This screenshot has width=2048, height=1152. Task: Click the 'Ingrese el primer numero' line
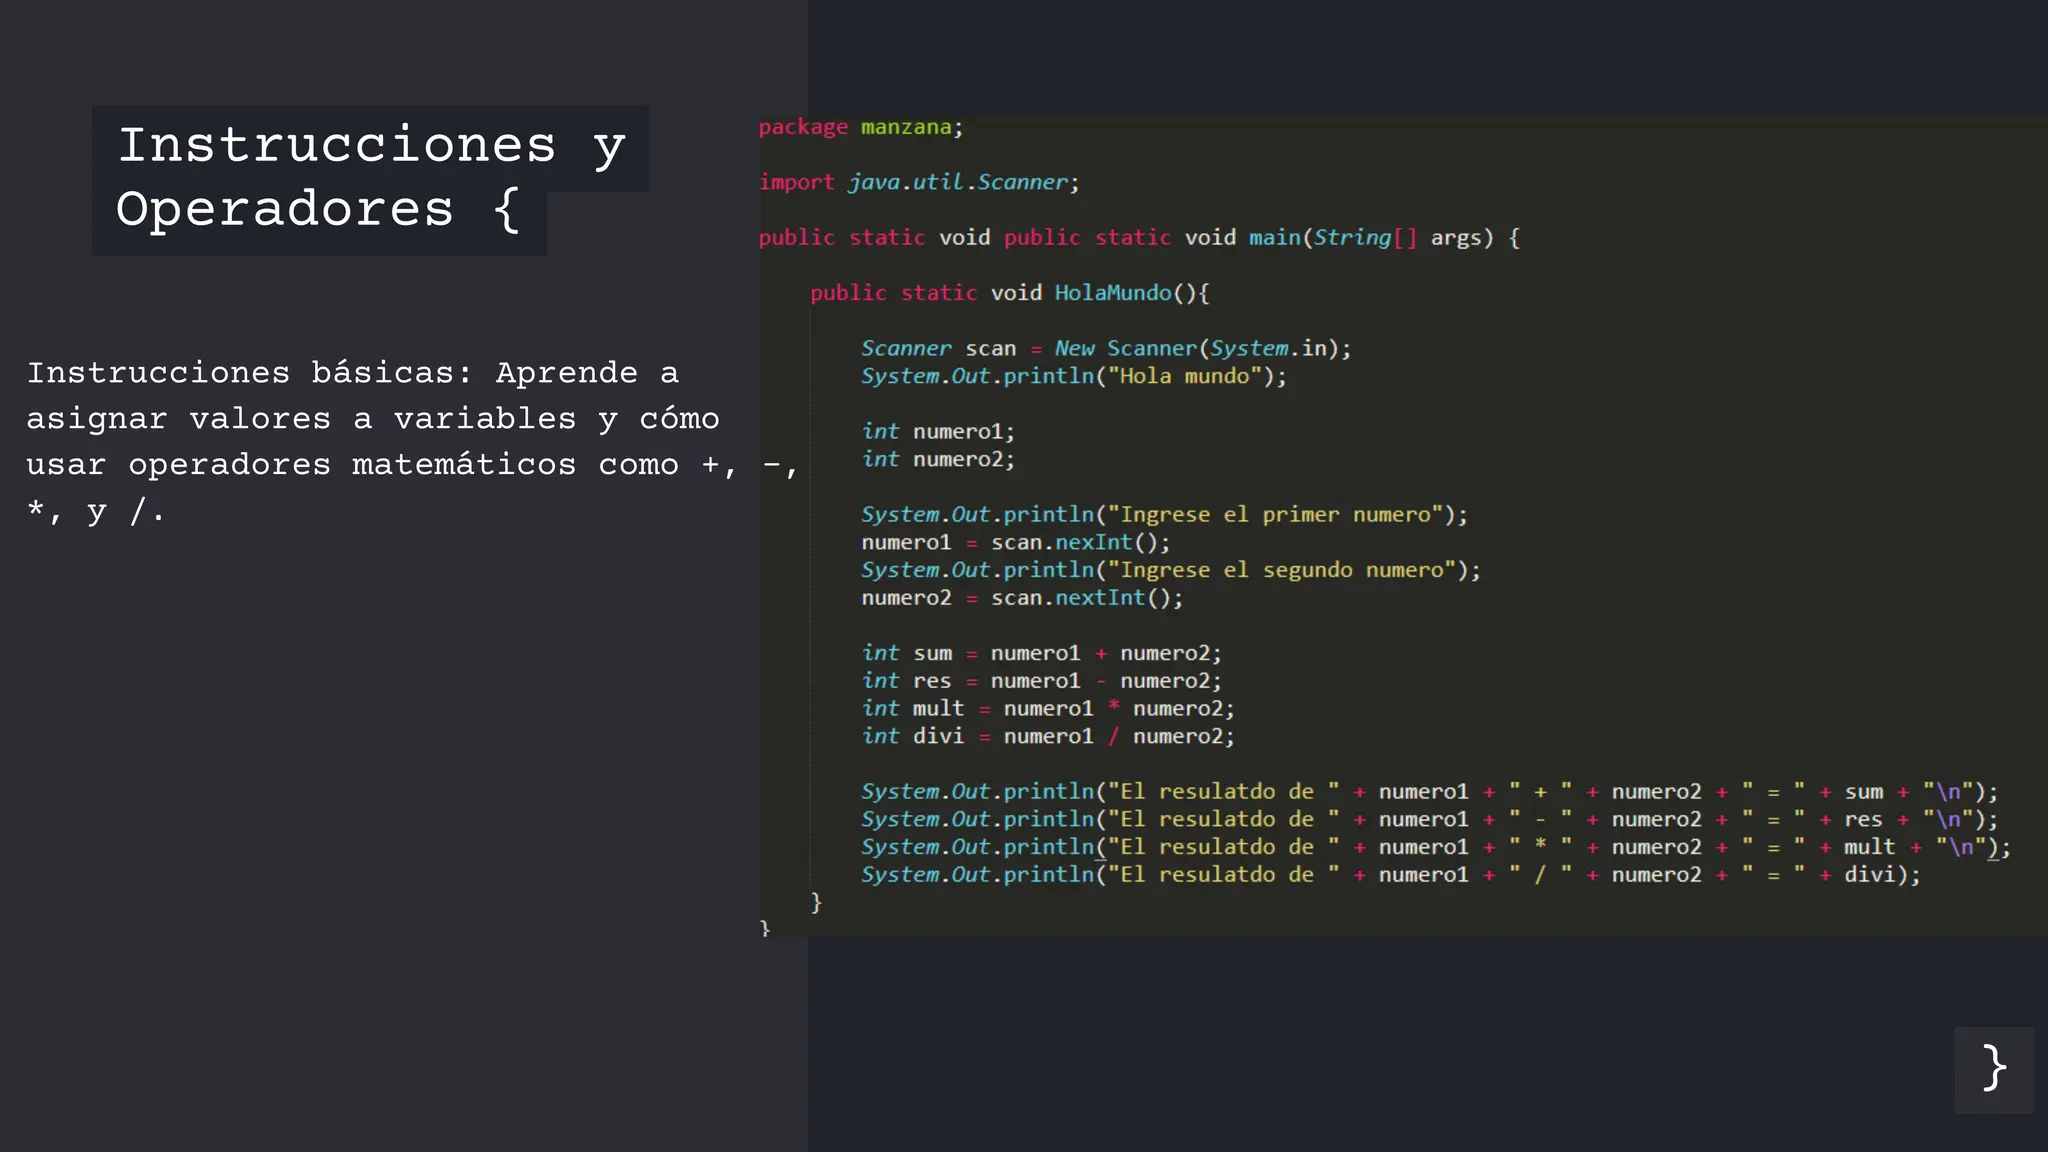point(1163,514)
